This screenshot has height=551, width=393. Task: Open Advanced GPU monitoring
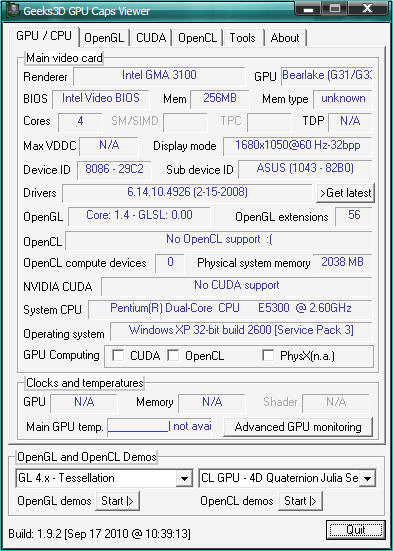(298, 427)
